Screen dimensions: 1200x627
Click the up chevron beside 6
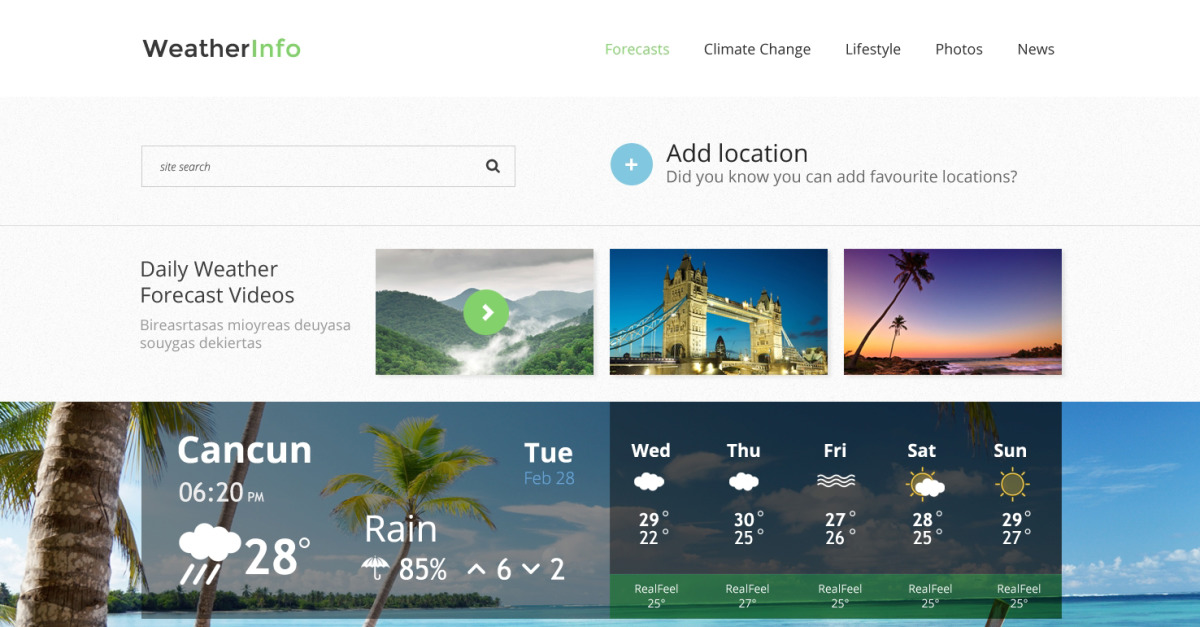tap(476, 570)
